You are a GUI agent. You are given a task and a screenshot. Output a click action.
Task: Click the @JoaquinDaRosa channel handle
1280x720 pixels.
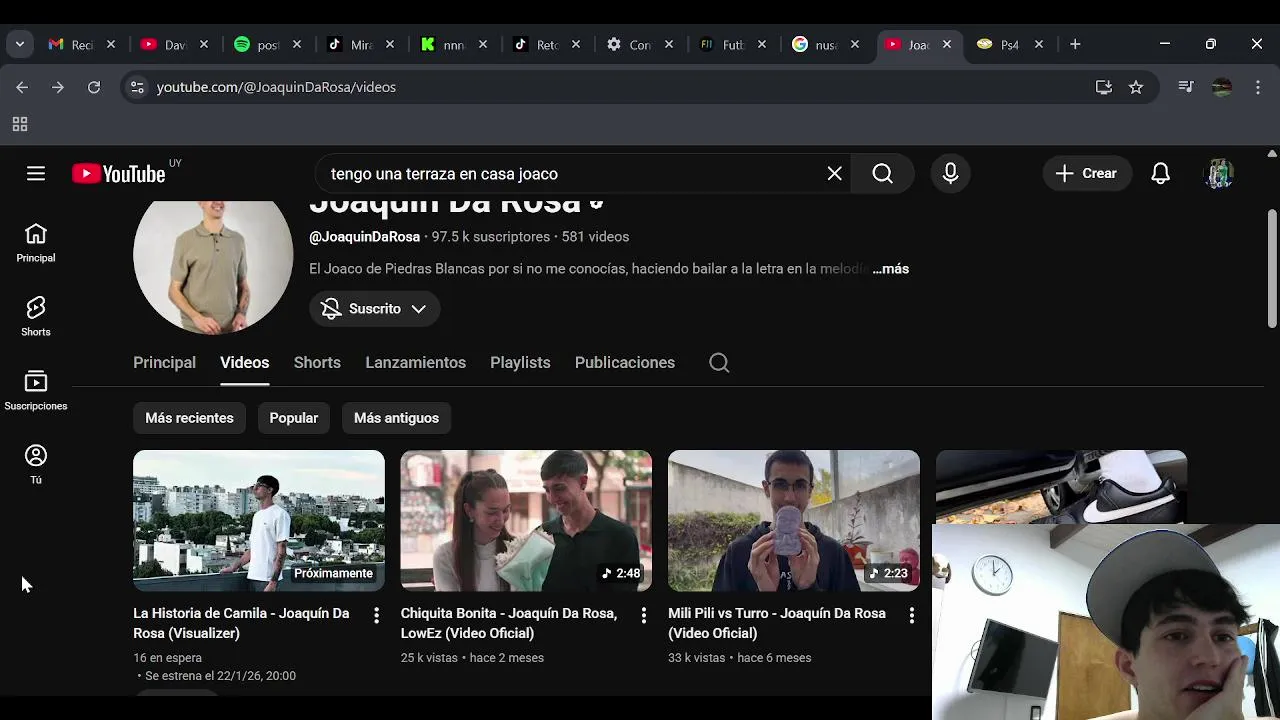(x=364, y=237)
